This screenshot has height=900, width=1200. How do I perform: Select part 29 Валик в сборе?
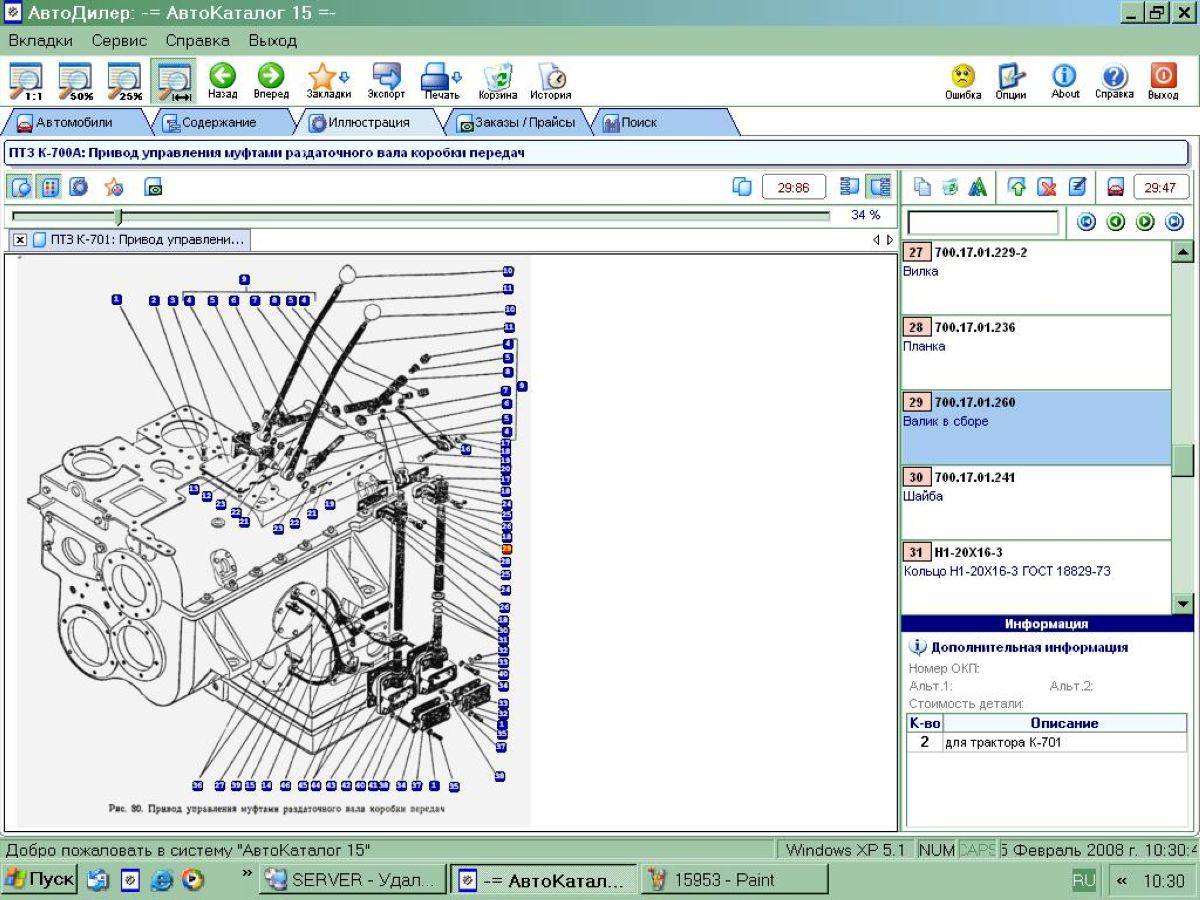(1036, 427)
